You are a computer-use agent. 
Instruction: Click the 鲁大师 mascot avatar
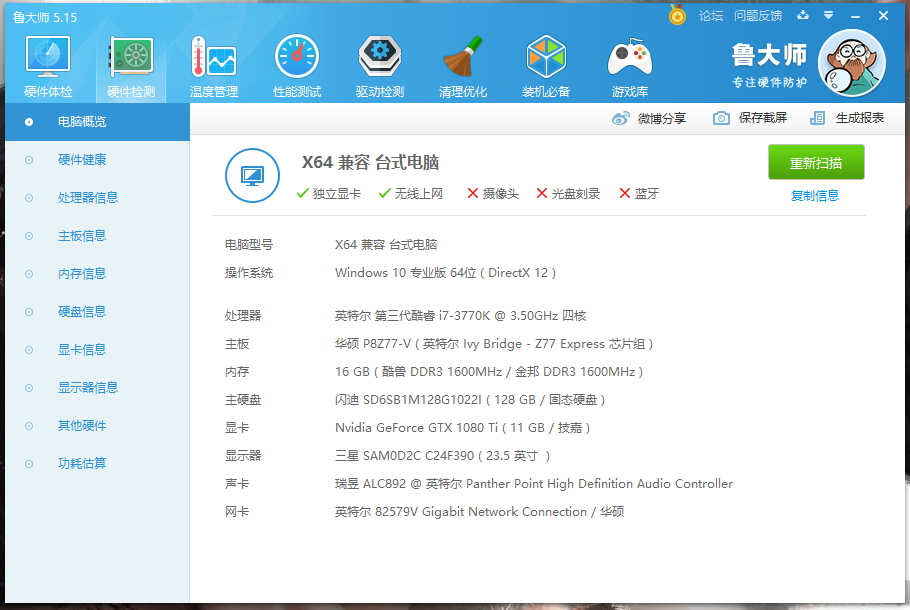[852, 63]
